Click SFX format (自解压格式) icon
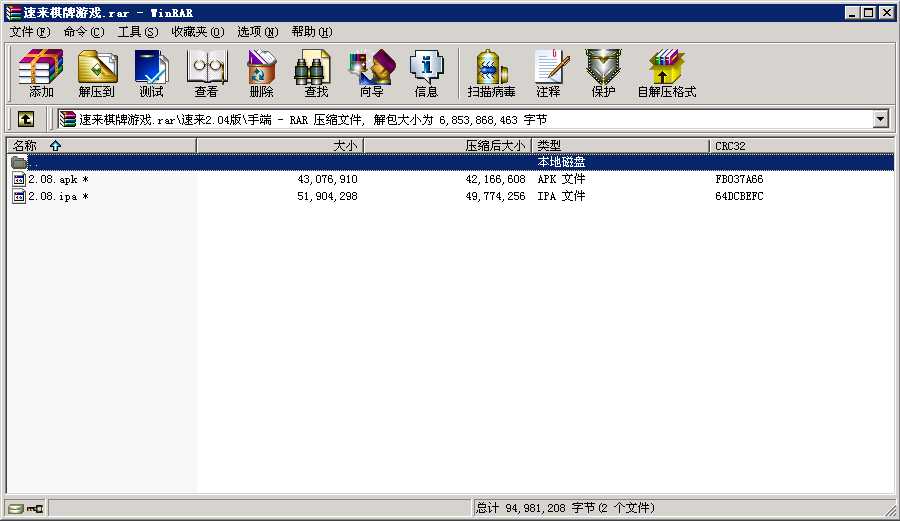Image resolution: width=900 pixels, height=521 pixels. tap(666, 73)
